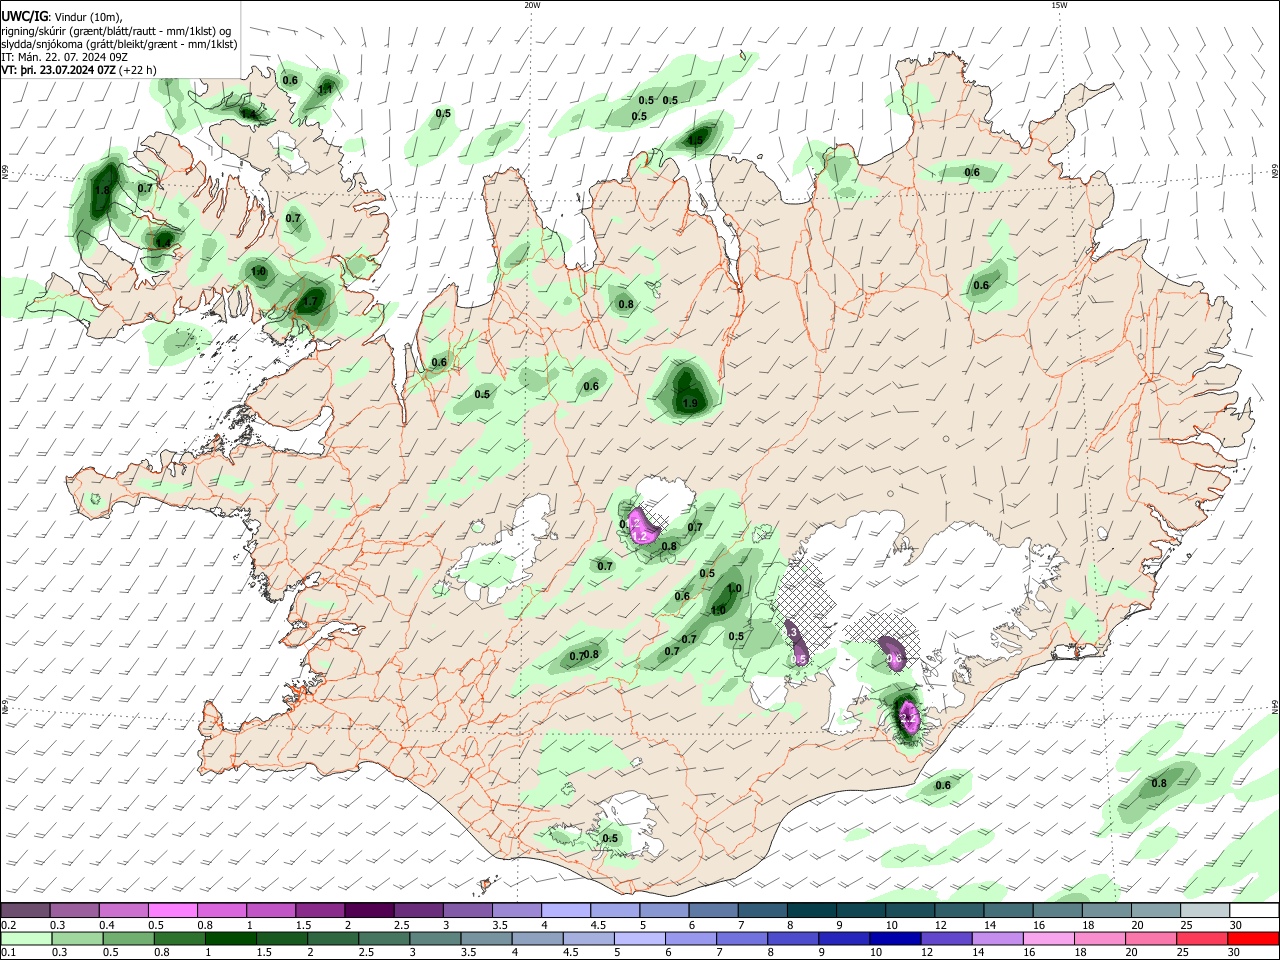Viewport: 1280px width, 960px height.
Task: Click the light pink 16 swatch in the lower legend row
Action: [x=1049, y=939]
